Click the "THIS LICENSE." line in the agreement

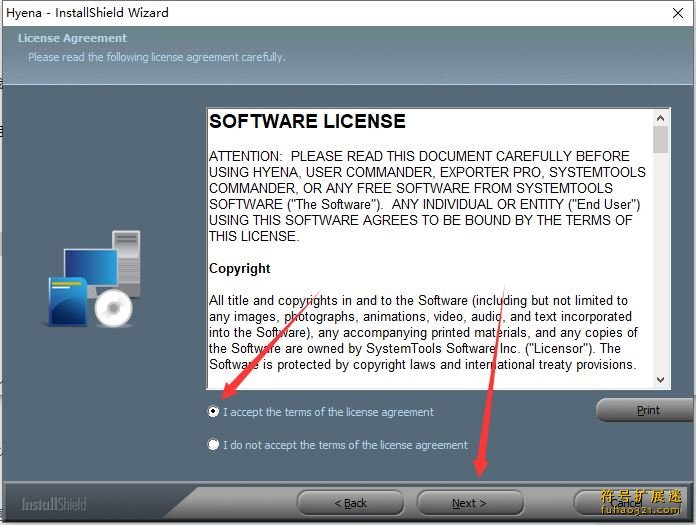pos(254,237)
